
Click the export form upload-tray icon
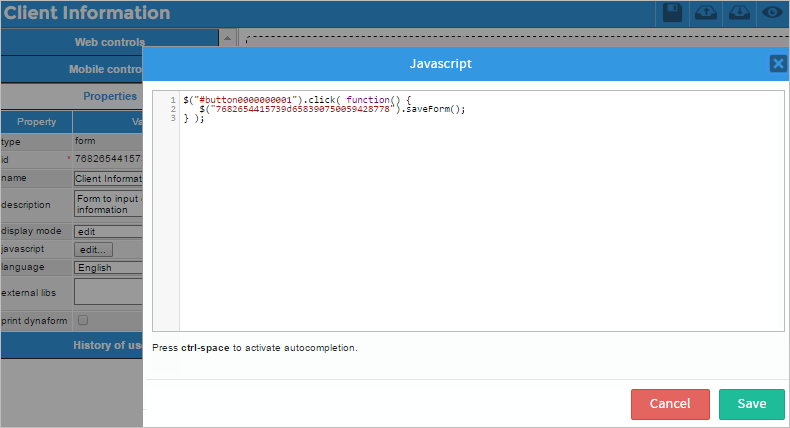click(706, 13)
